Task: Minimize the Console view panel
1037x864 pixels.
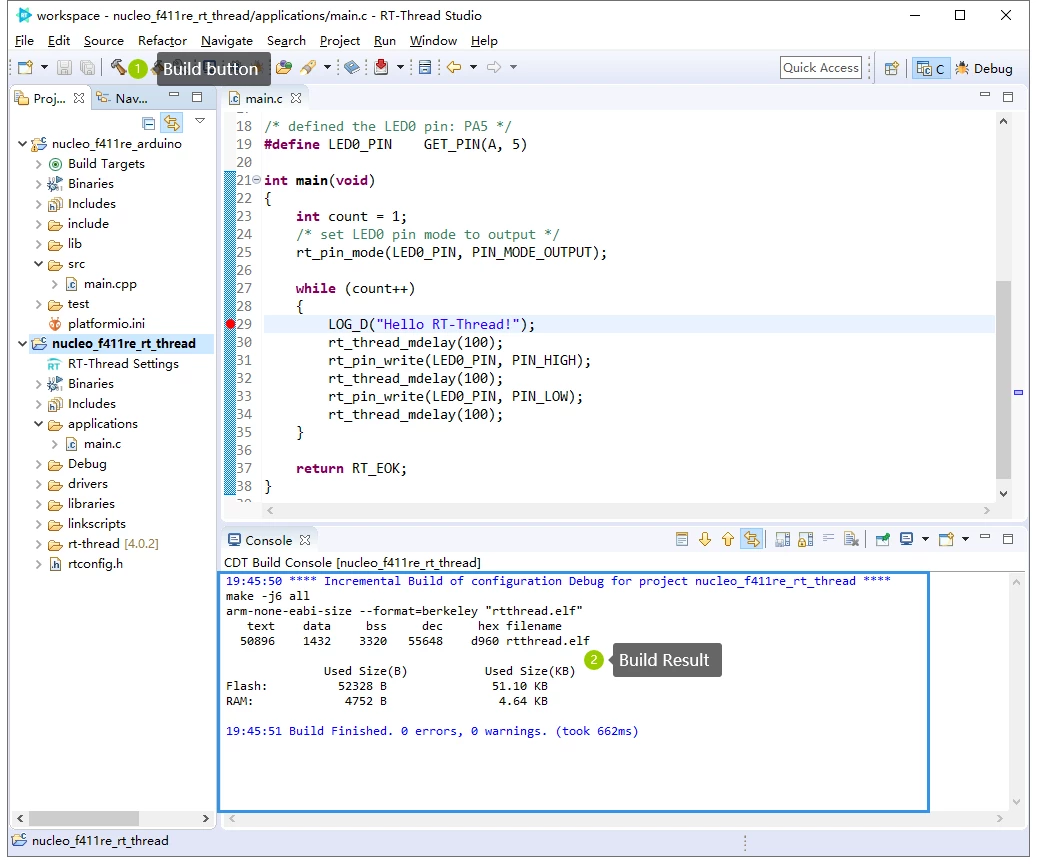Action: [985, 537]
